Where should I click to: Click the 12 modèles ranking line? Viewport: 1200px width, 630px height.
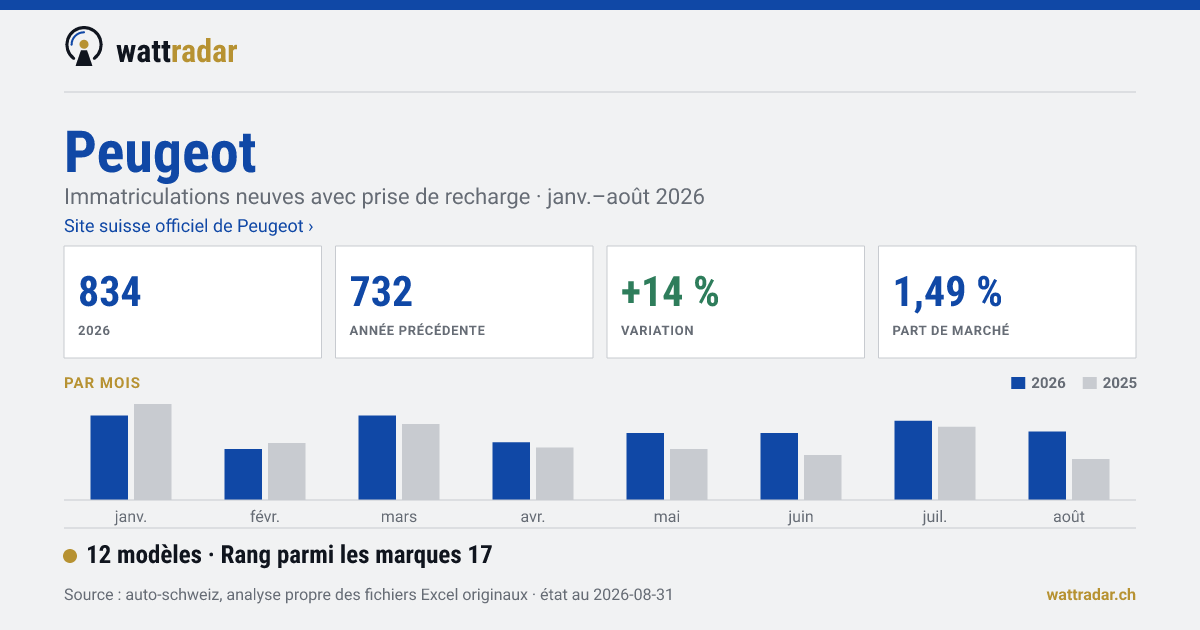pos(290,555)
